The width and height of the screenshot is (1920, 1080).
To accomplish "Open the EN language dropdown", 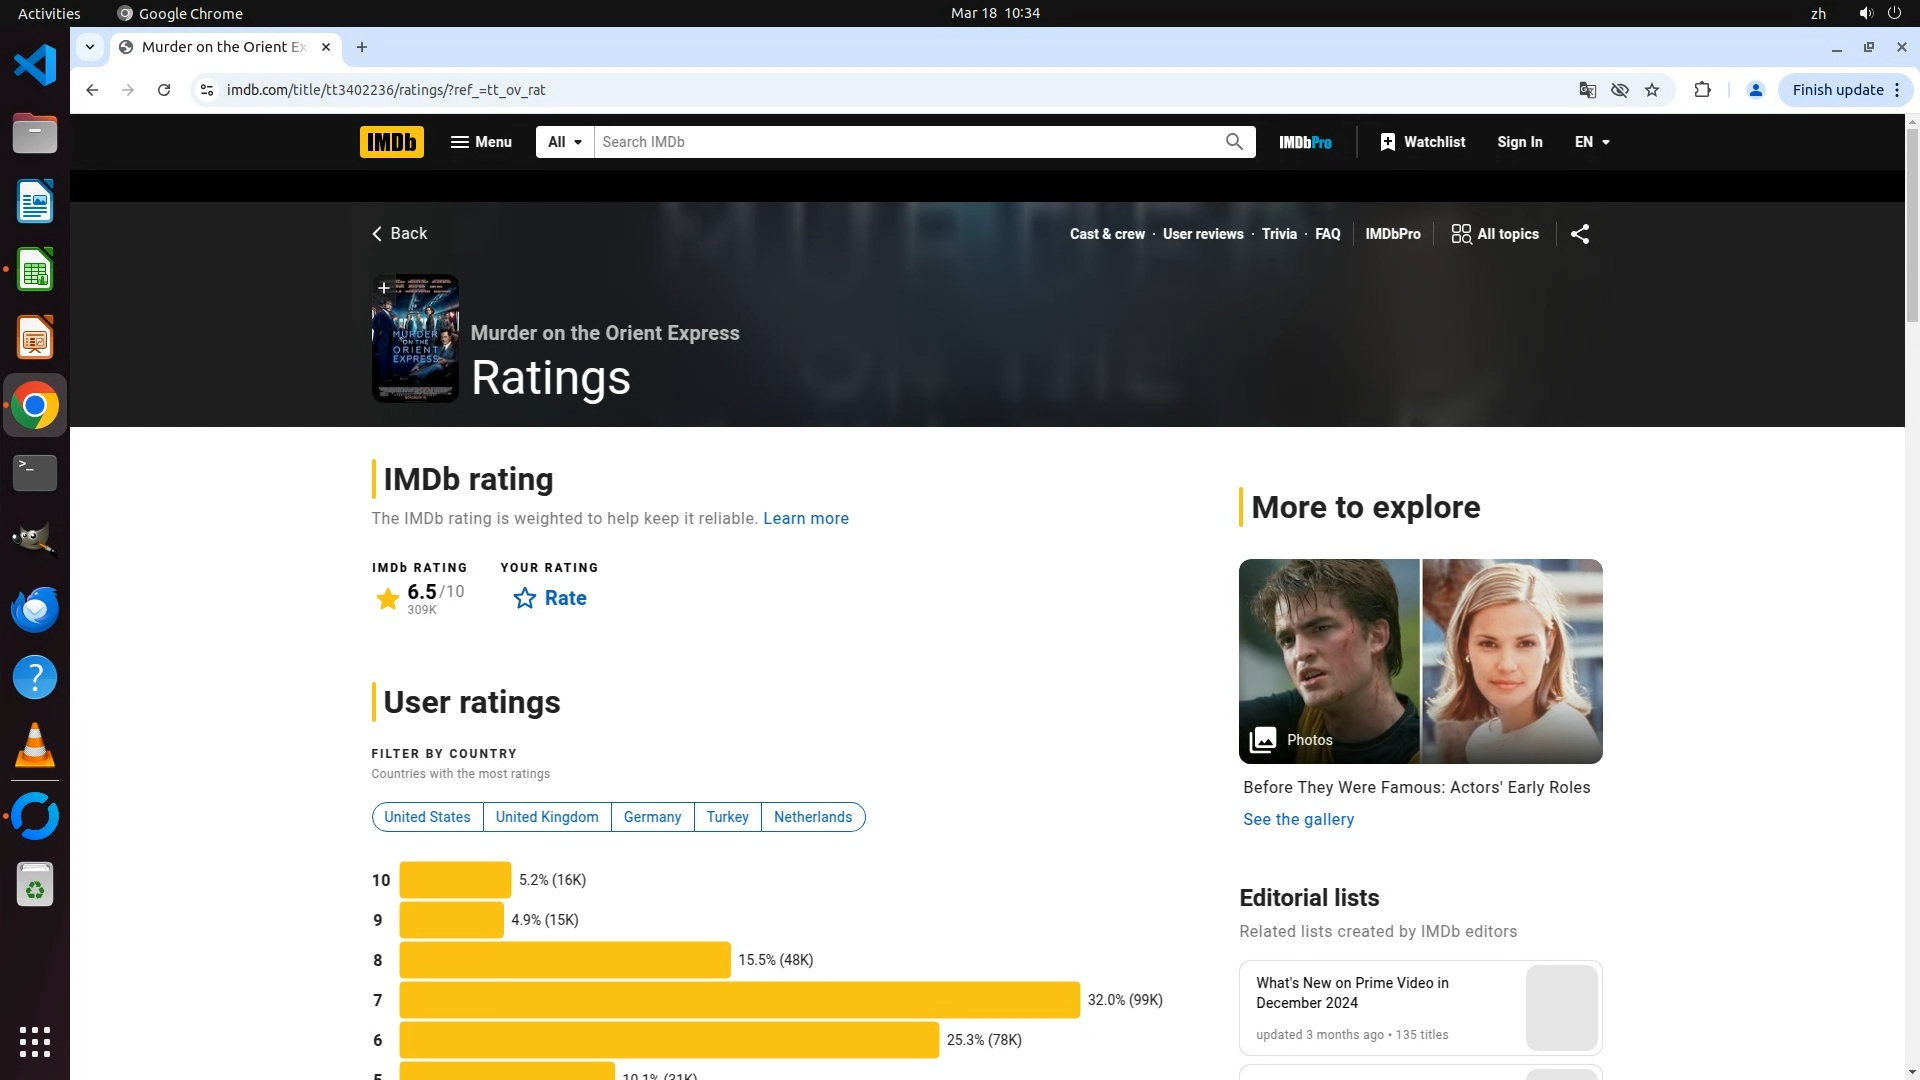I will [1592, 142].
